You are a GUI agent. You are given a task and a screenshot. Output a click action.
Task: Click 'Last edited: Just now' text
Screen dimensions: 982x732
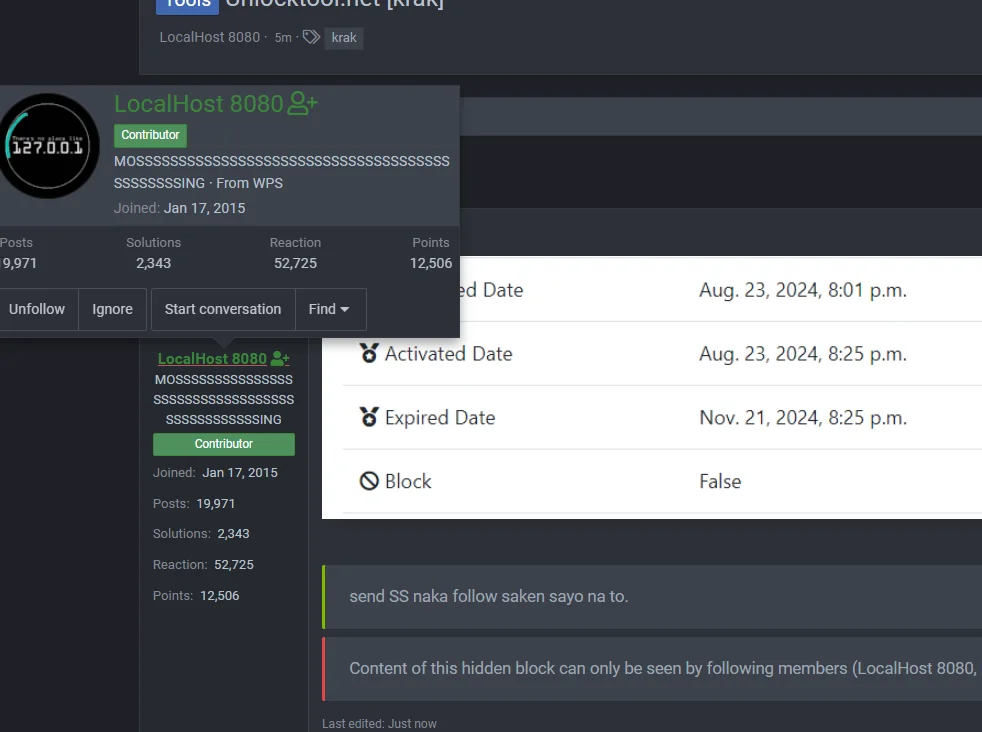[380, 724]
